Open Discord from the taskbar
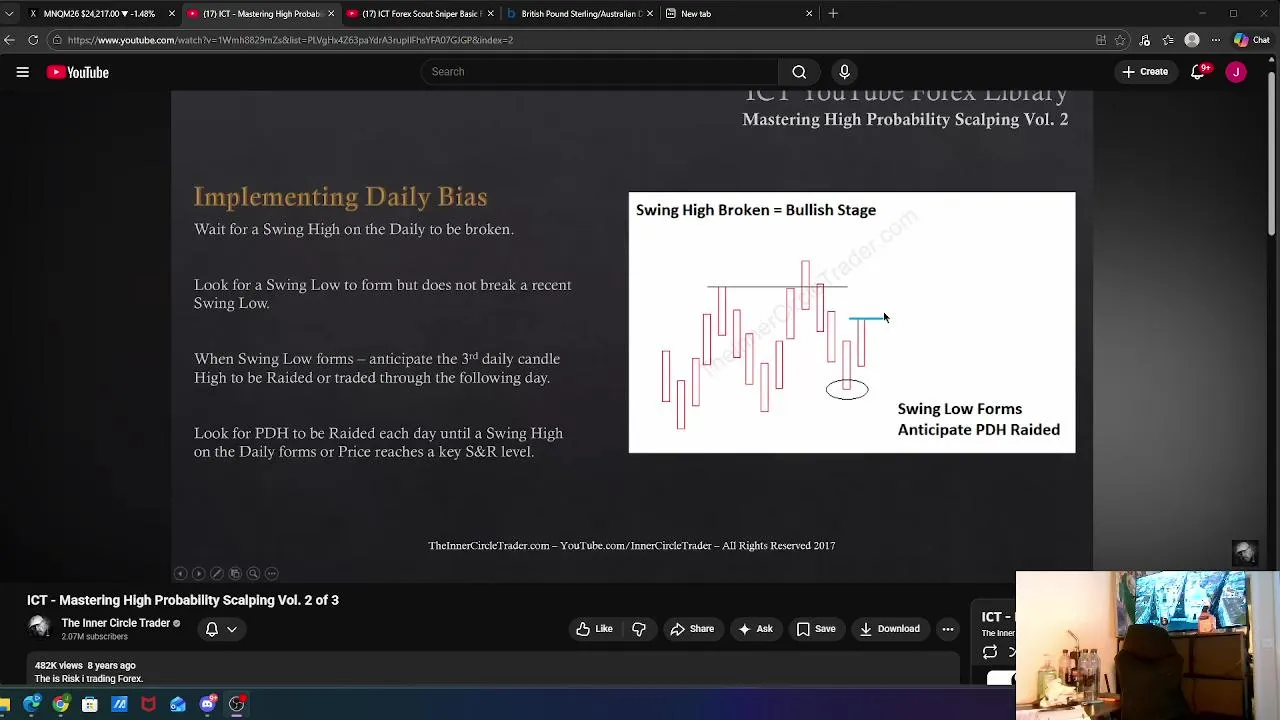The height and width of the screenshot is (720, 1280). [x=207, y=705]
